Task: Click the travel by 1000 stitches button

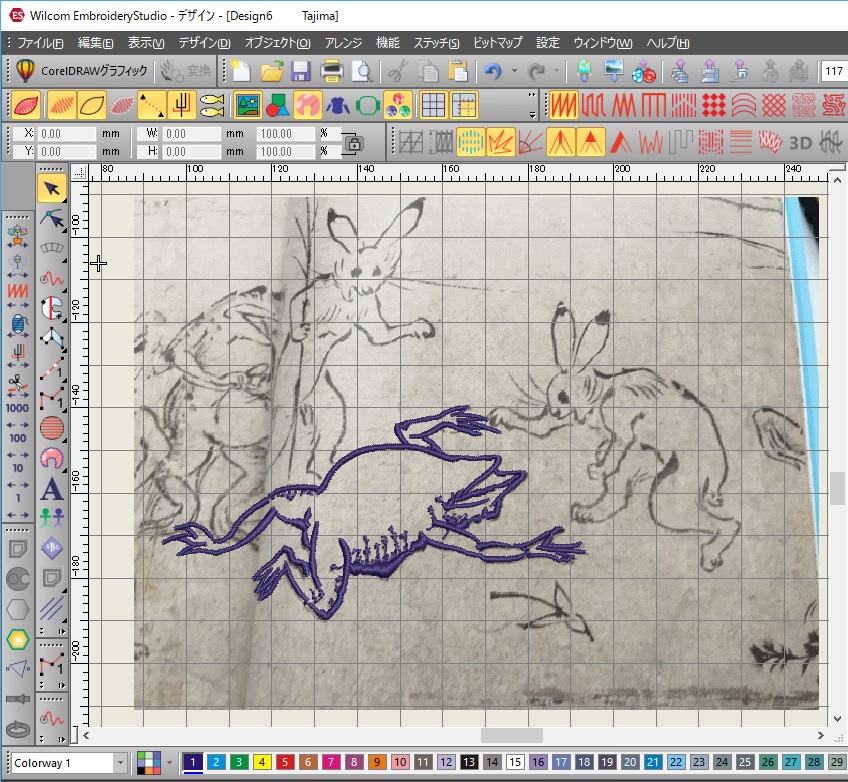Action: [x=17, y=408]
